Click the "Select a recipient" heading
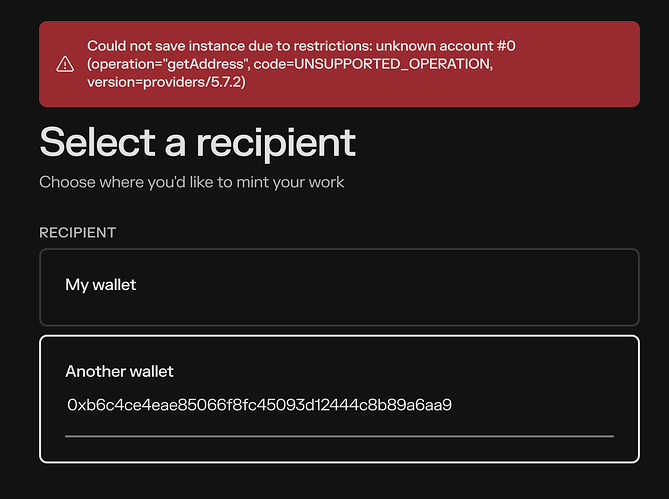Viewport: 669px width, 499px height. pos(198,142)
